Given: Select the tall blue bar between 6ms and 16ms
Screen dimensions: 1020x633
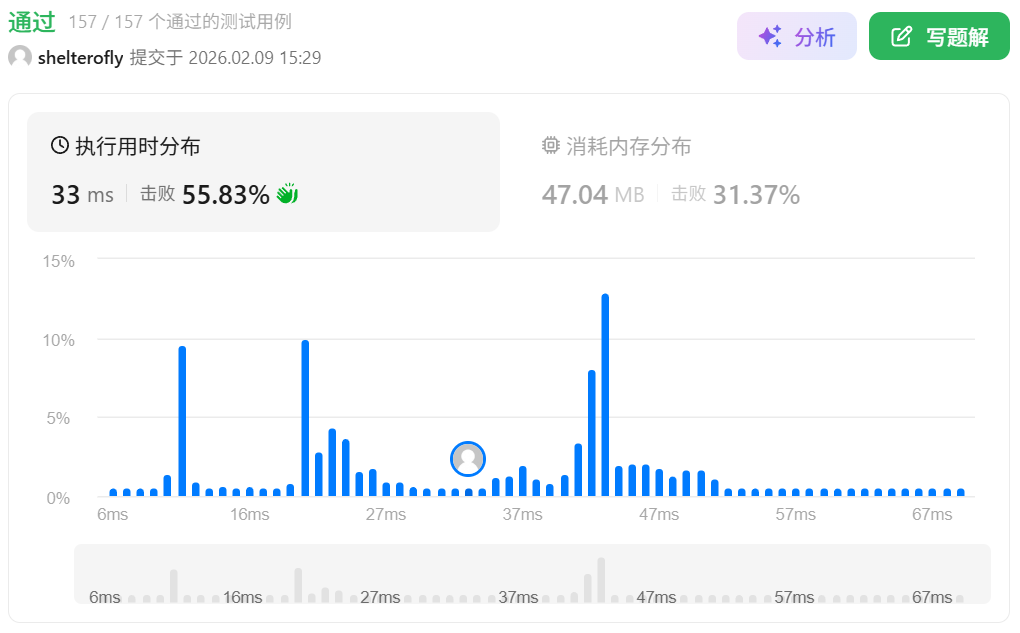Looking at the screenshot, I should pos(182,421).
